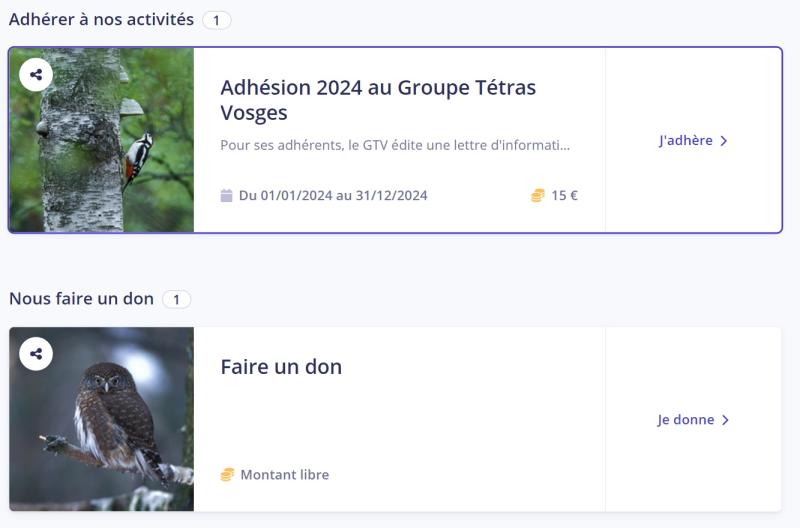Viewport: 800px width, 528px height.
Task: Click share icon on the donation card
Action: [x=36, y=353]
